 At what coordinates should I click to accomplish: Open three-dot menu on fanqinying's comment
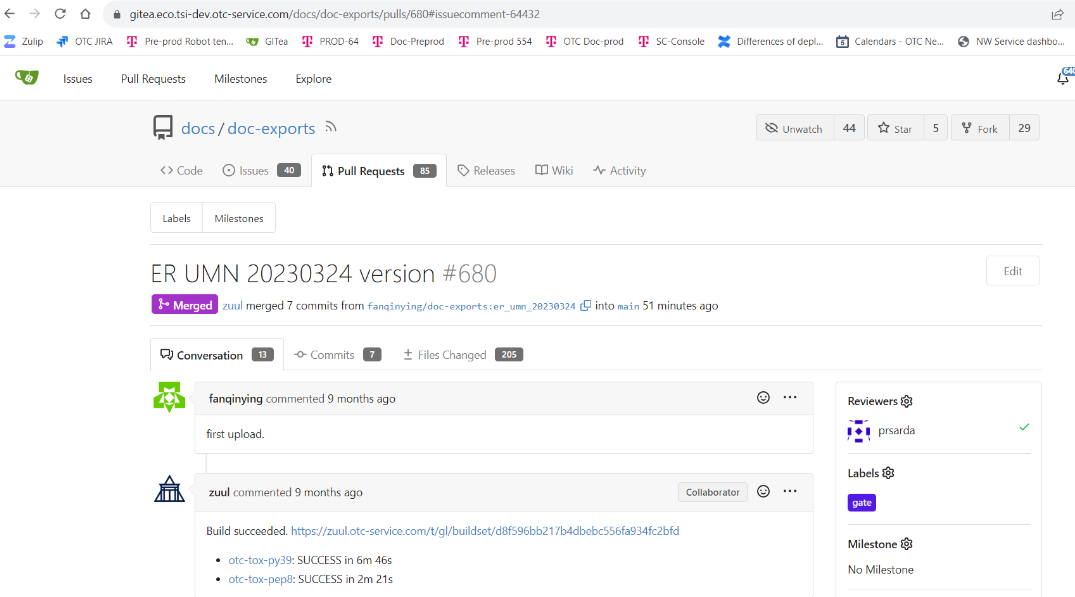click(790, 398)
